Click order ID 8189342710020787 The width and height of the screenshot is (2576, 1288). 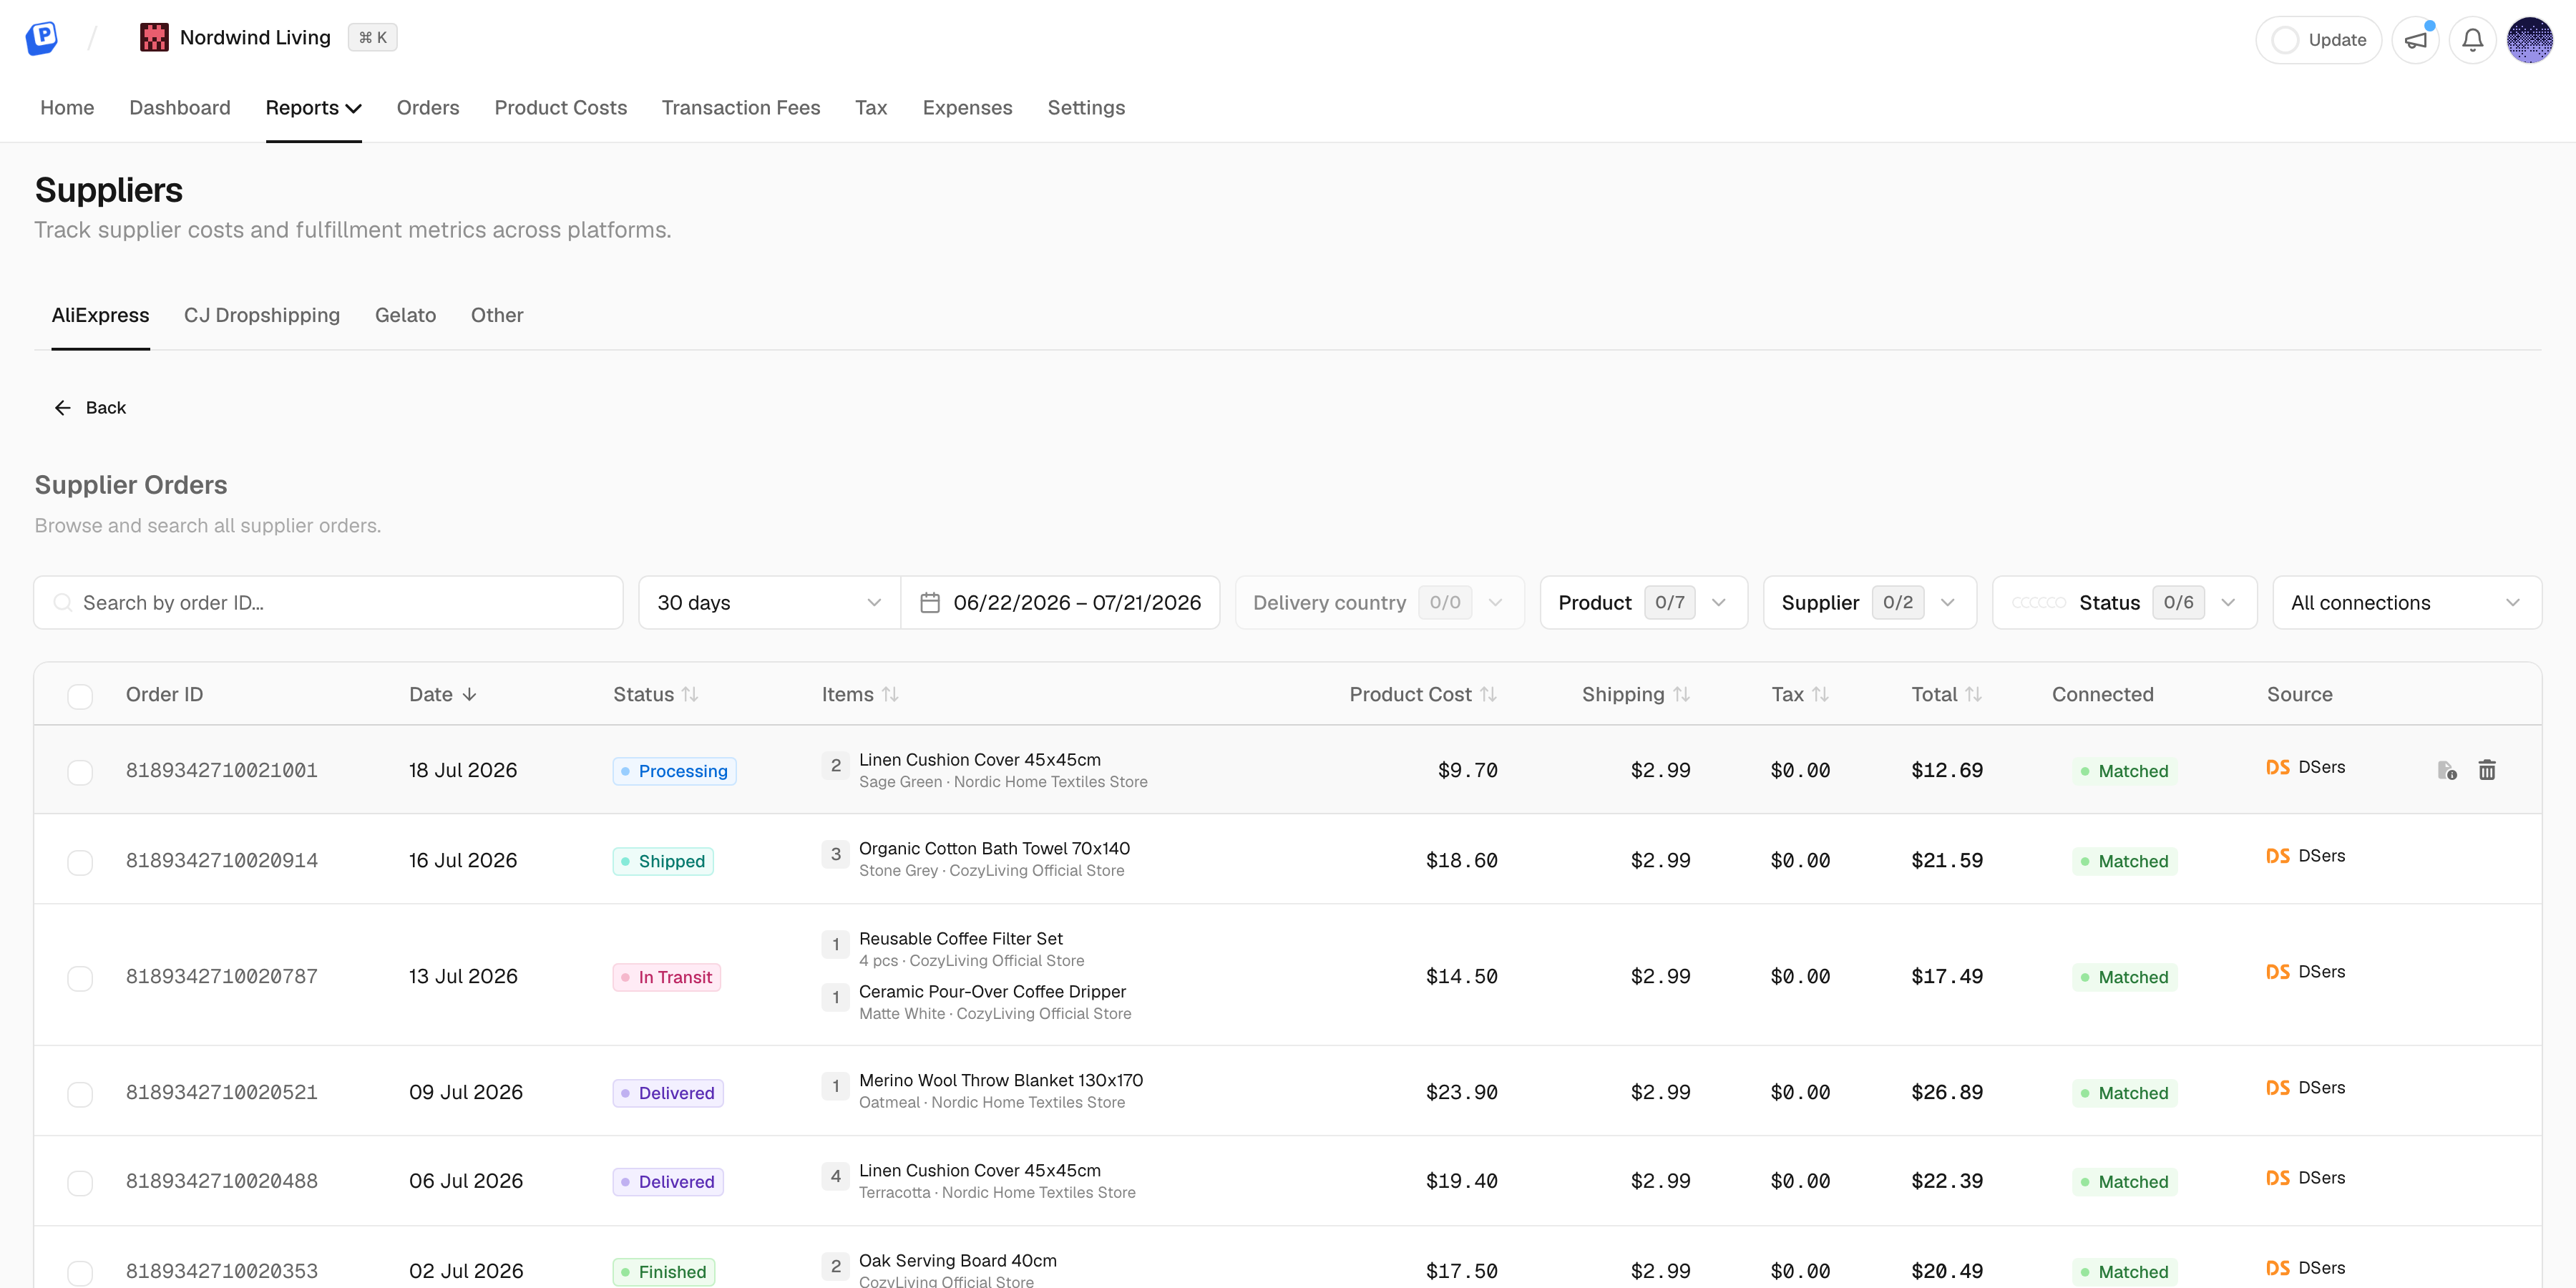point(222,977)
